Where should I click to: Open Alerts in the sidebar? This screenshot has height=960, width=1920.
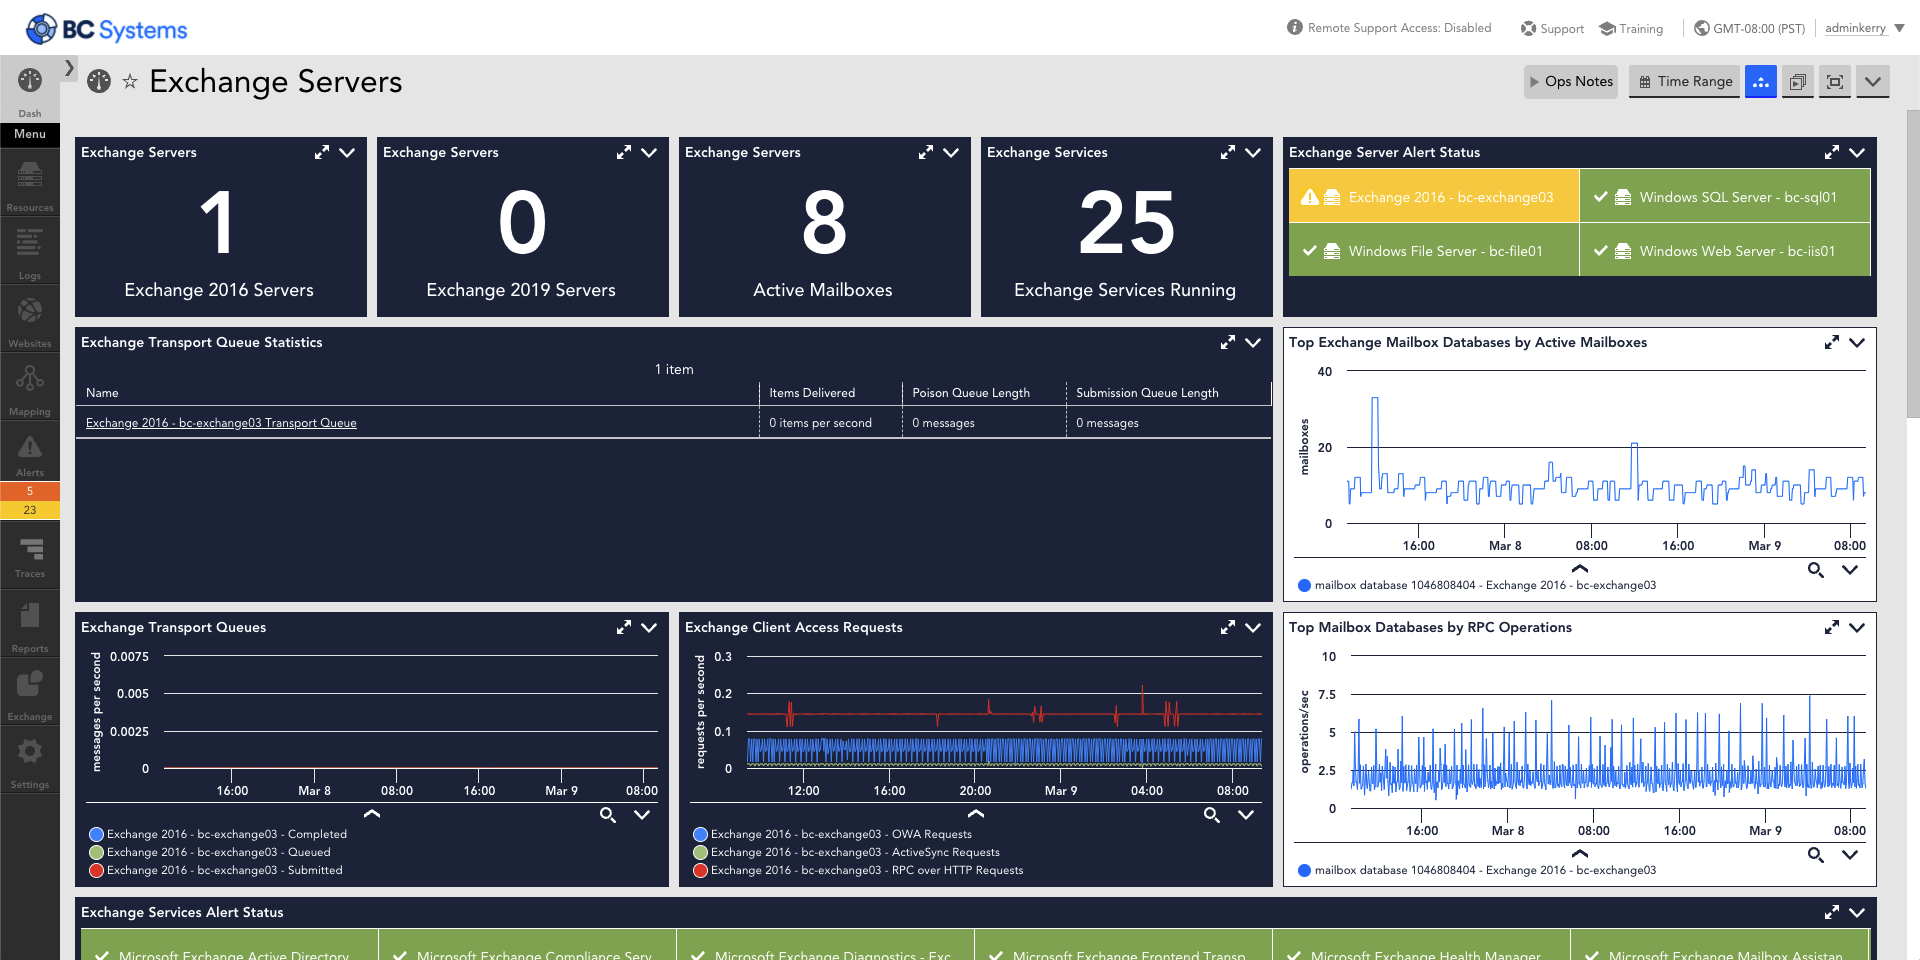pyautogui.click(x=30, y=455)
